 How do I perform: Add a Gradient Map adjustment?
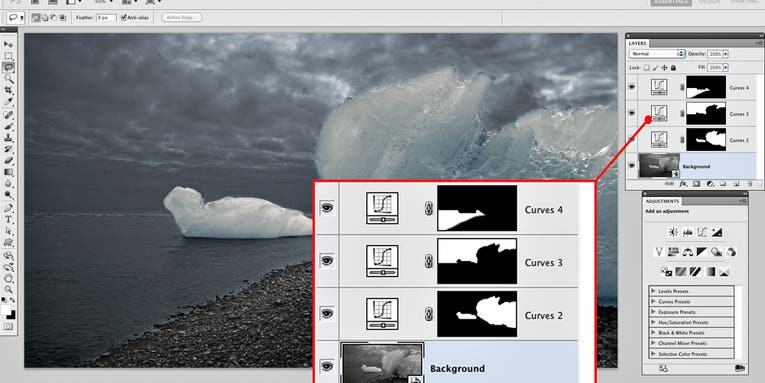click(710, 272)
